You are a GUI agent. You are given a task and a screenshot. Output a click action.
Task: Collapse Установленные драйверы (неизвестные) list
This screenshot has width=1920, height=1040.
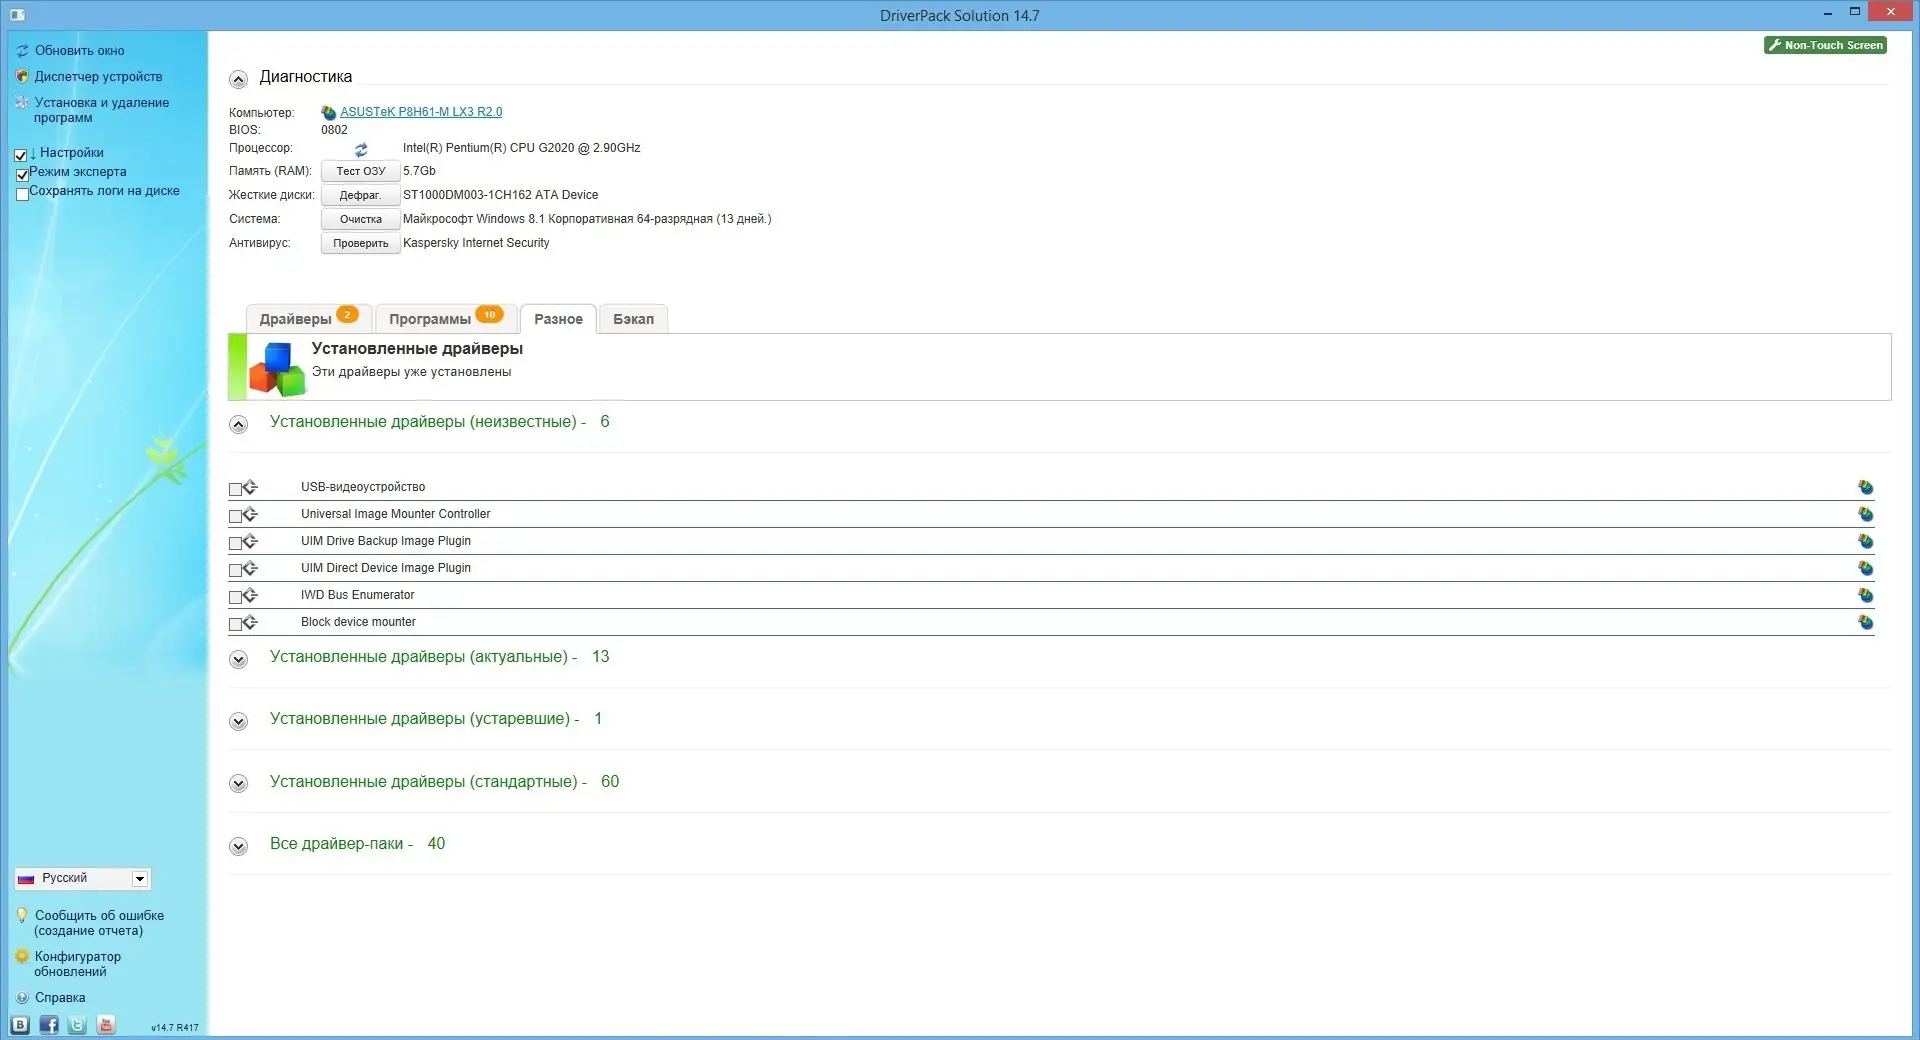click(x=238, y=424)
